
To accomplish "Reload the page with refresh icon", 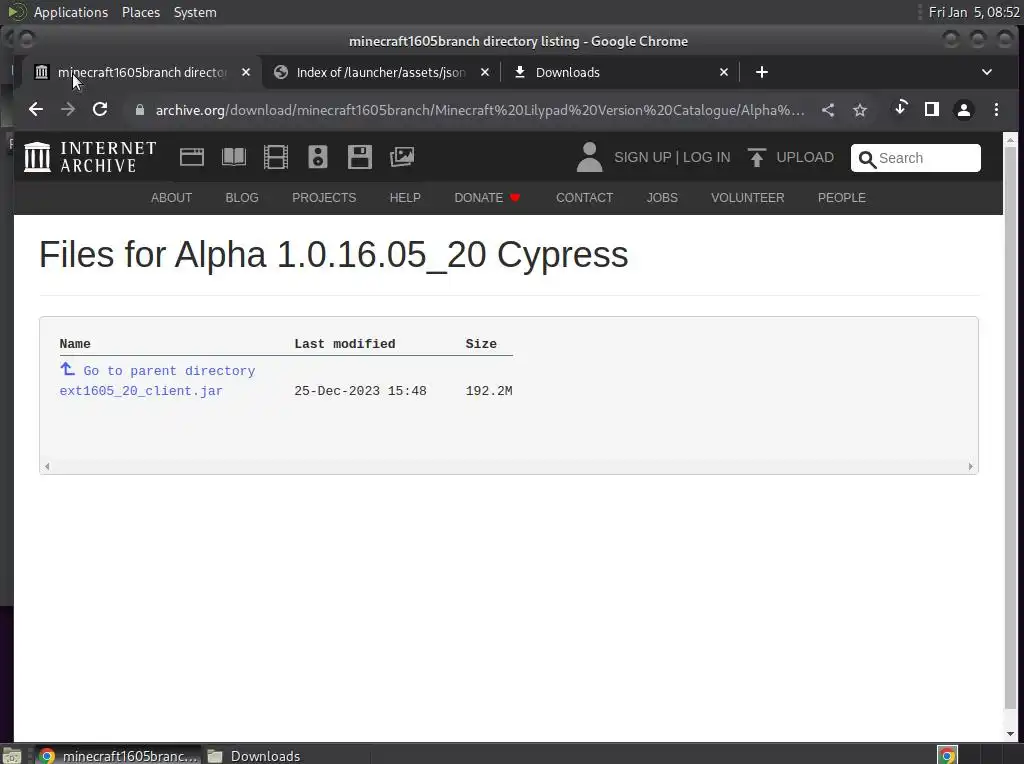I will point(100,109).
